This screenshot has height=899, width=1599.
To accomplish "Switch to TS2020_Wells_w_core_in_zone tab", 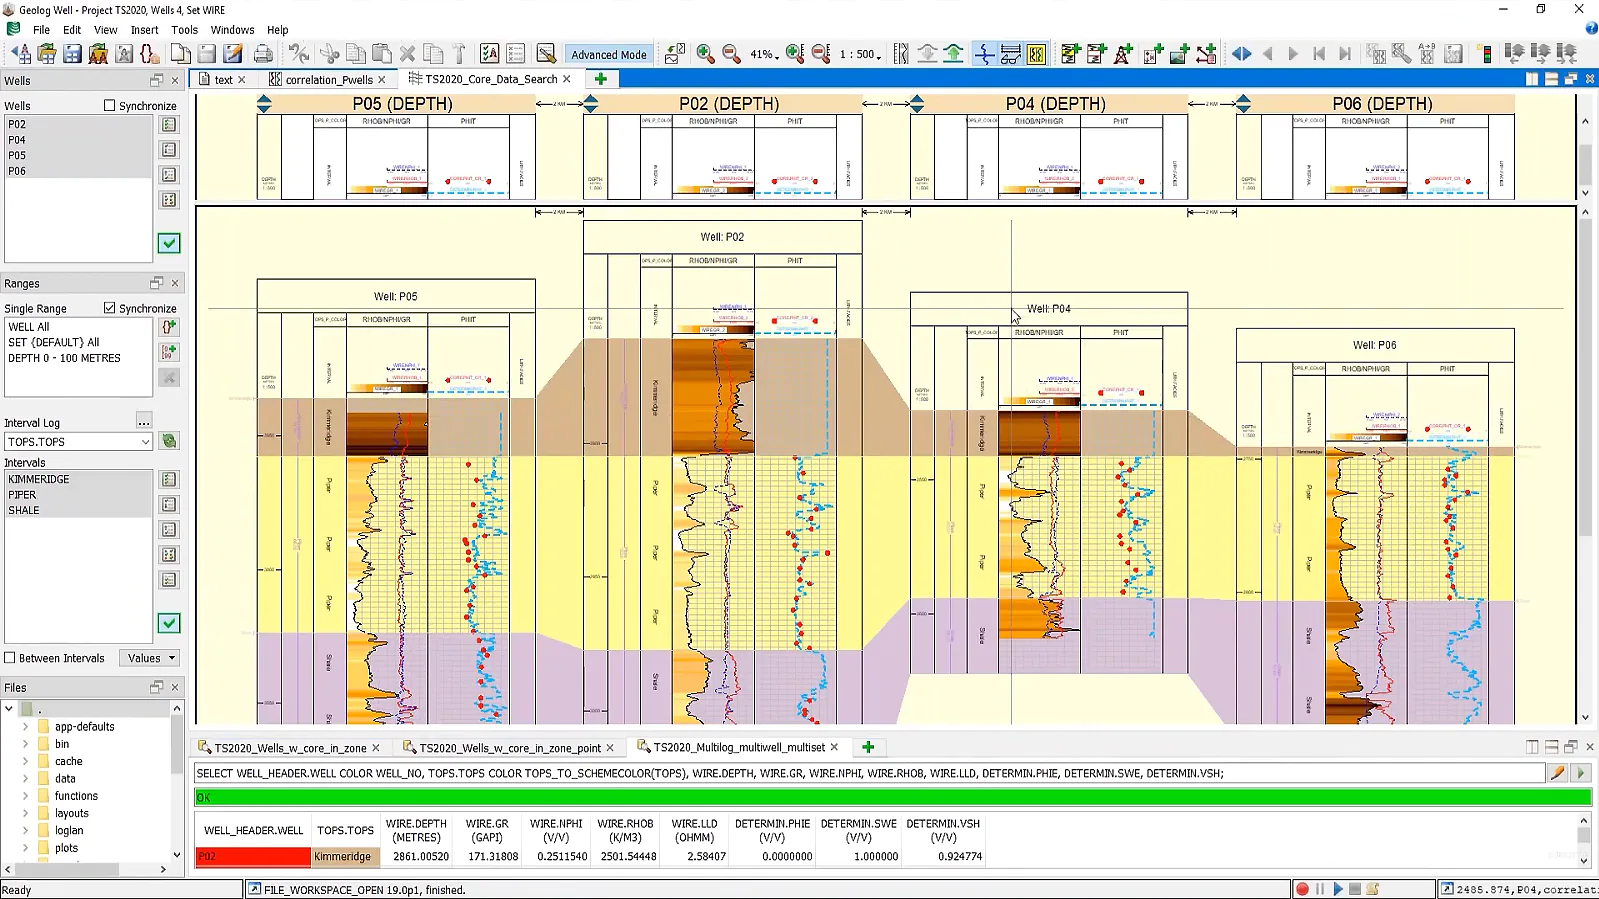I will click(290, 748).
